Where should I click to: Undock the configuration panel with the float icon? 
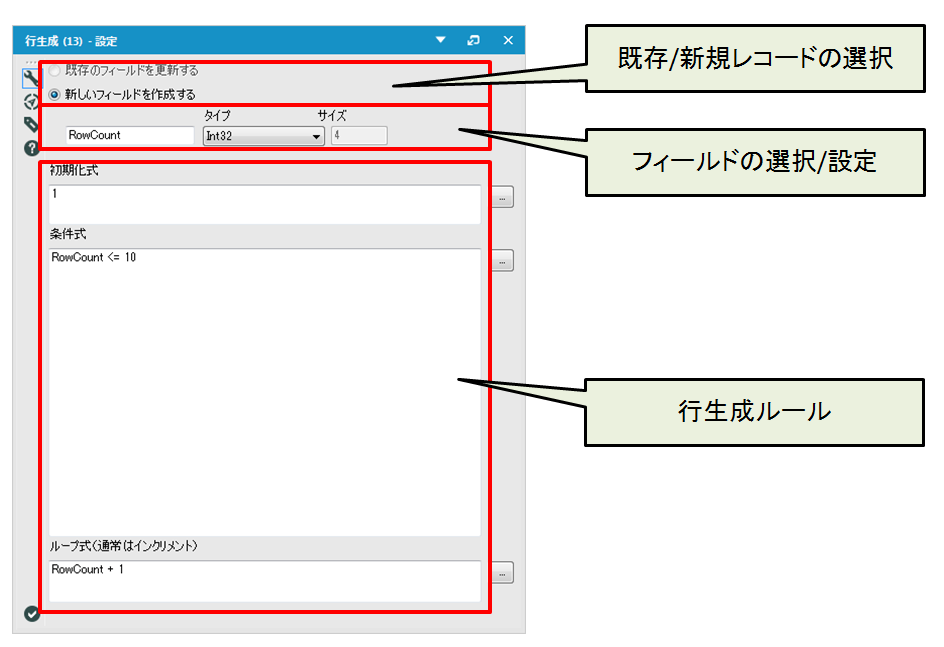[x=474, y=40]
